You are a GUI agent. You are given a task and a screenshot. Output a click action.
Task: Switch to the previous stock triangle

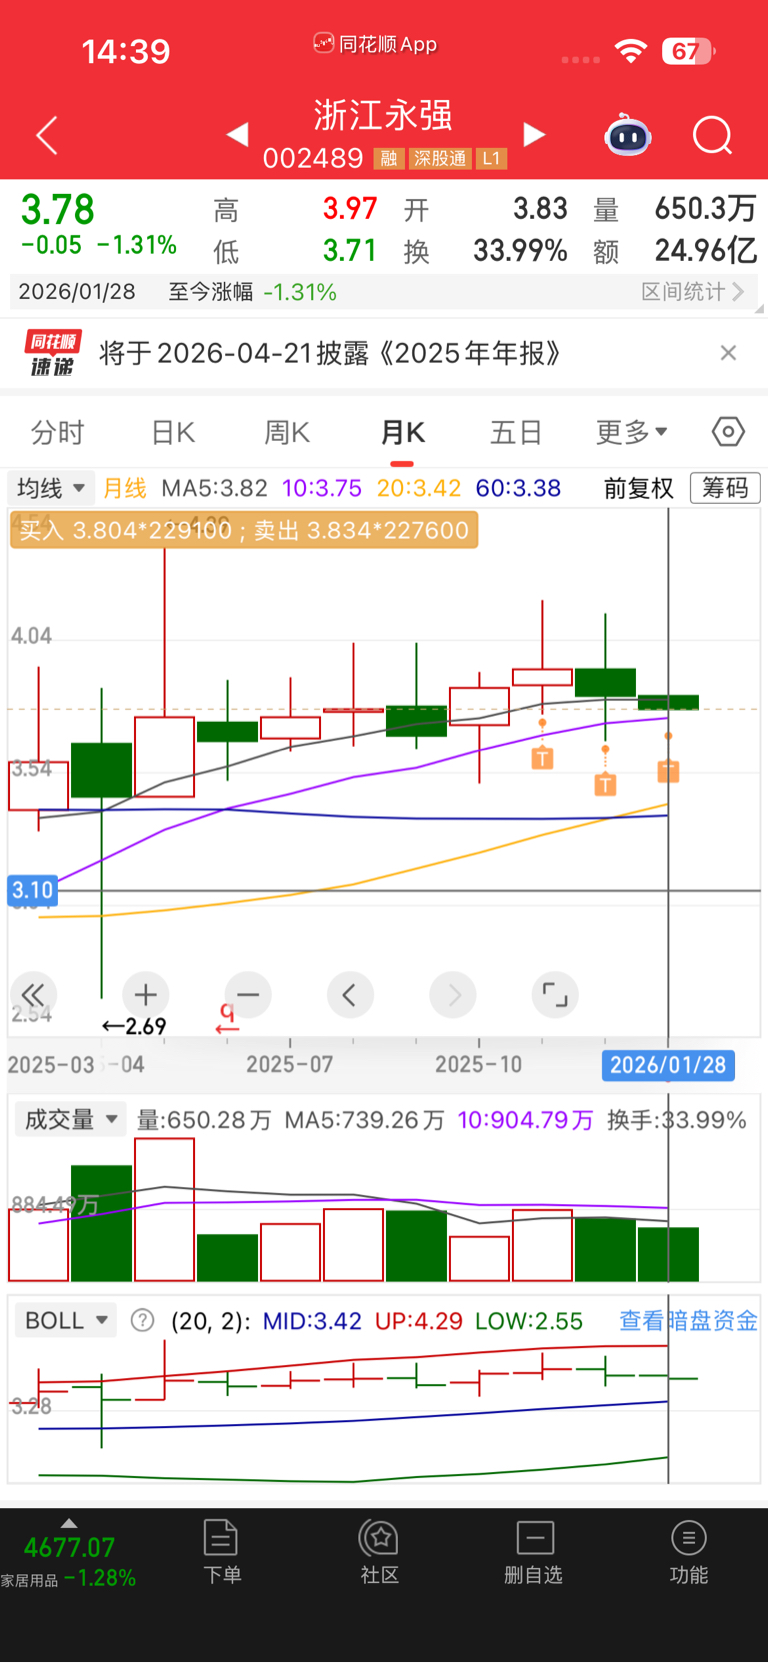tap(238, 134)
